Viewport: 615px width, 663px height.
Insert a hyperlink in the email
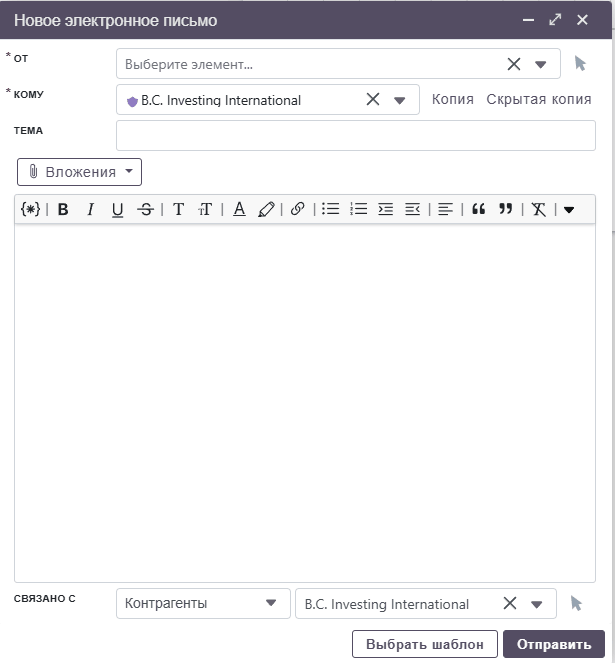tap(298, 209)
